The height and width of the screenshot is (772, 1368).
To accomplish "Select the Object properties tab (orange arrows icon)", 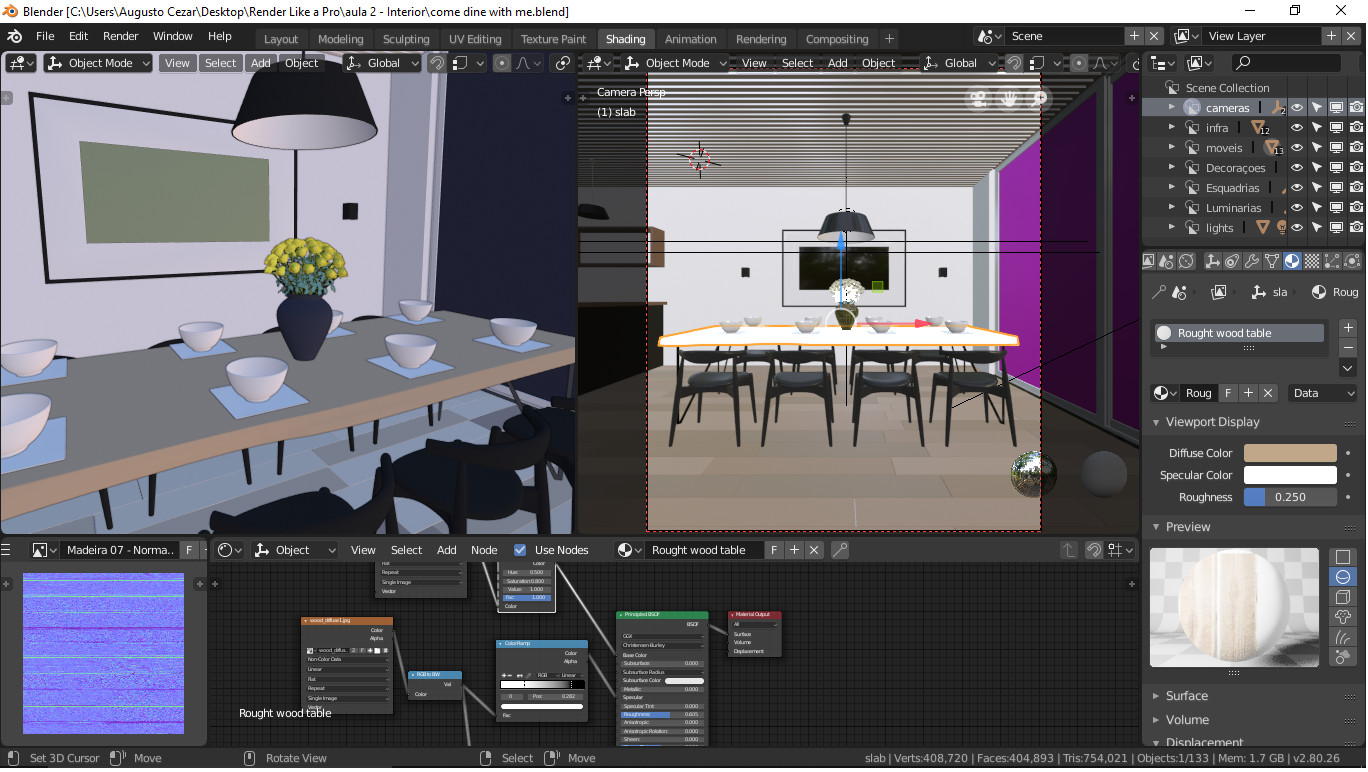I will pos(1213,262).
